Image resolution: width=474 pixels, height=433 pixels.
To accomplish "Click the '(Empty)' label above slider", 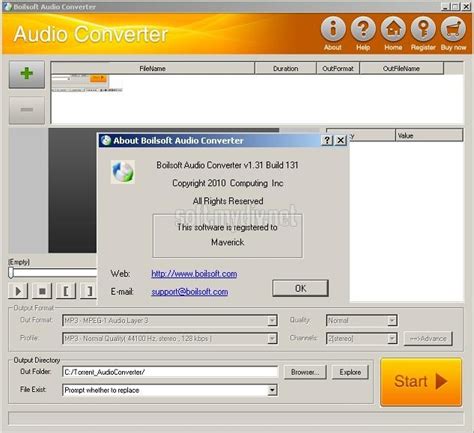I will click(x=19, y=262).
